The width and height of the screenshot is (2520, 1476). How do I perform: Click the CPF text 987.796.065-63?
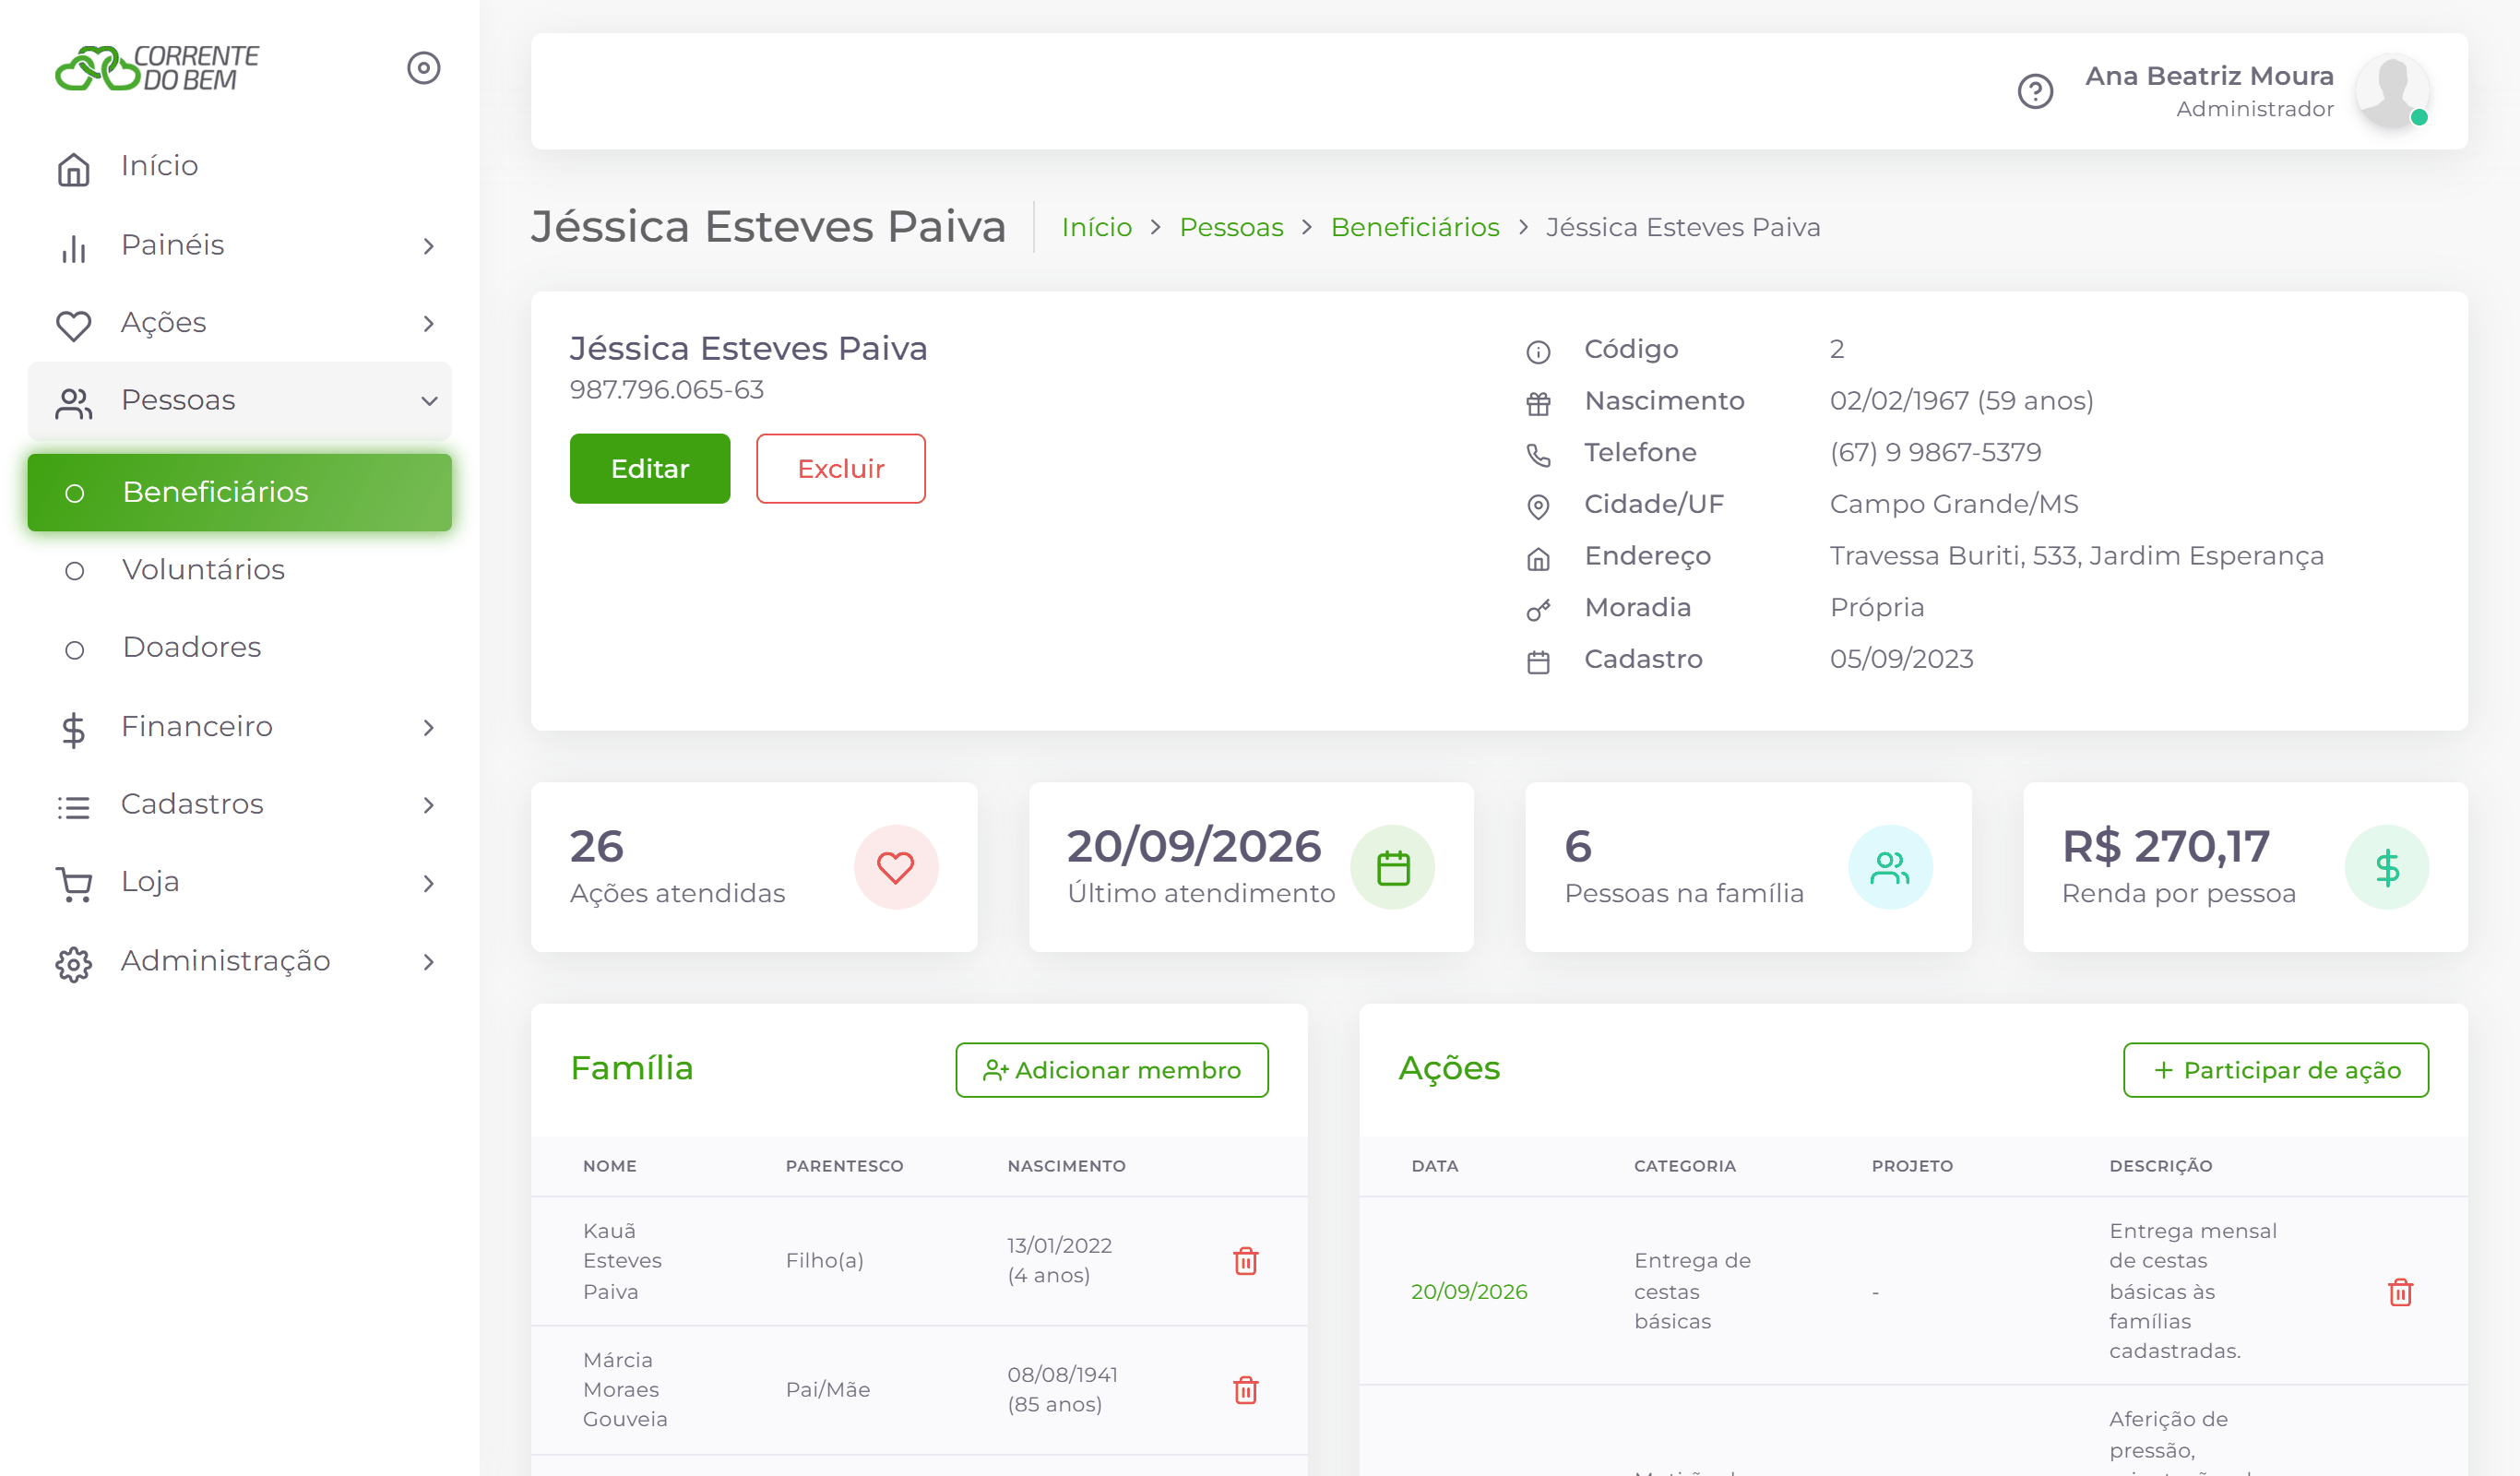(x=667, y=390)
